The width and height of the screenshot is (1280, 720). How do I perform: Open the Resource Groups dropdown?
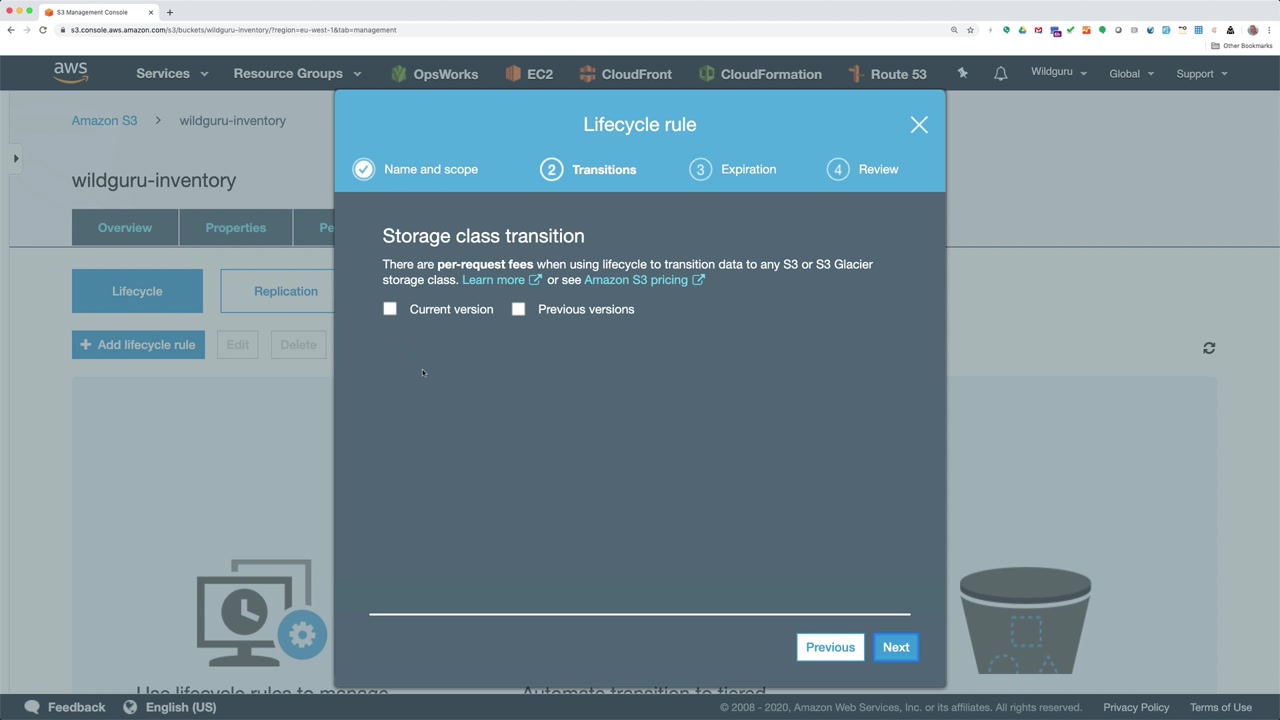click(297, 74)
